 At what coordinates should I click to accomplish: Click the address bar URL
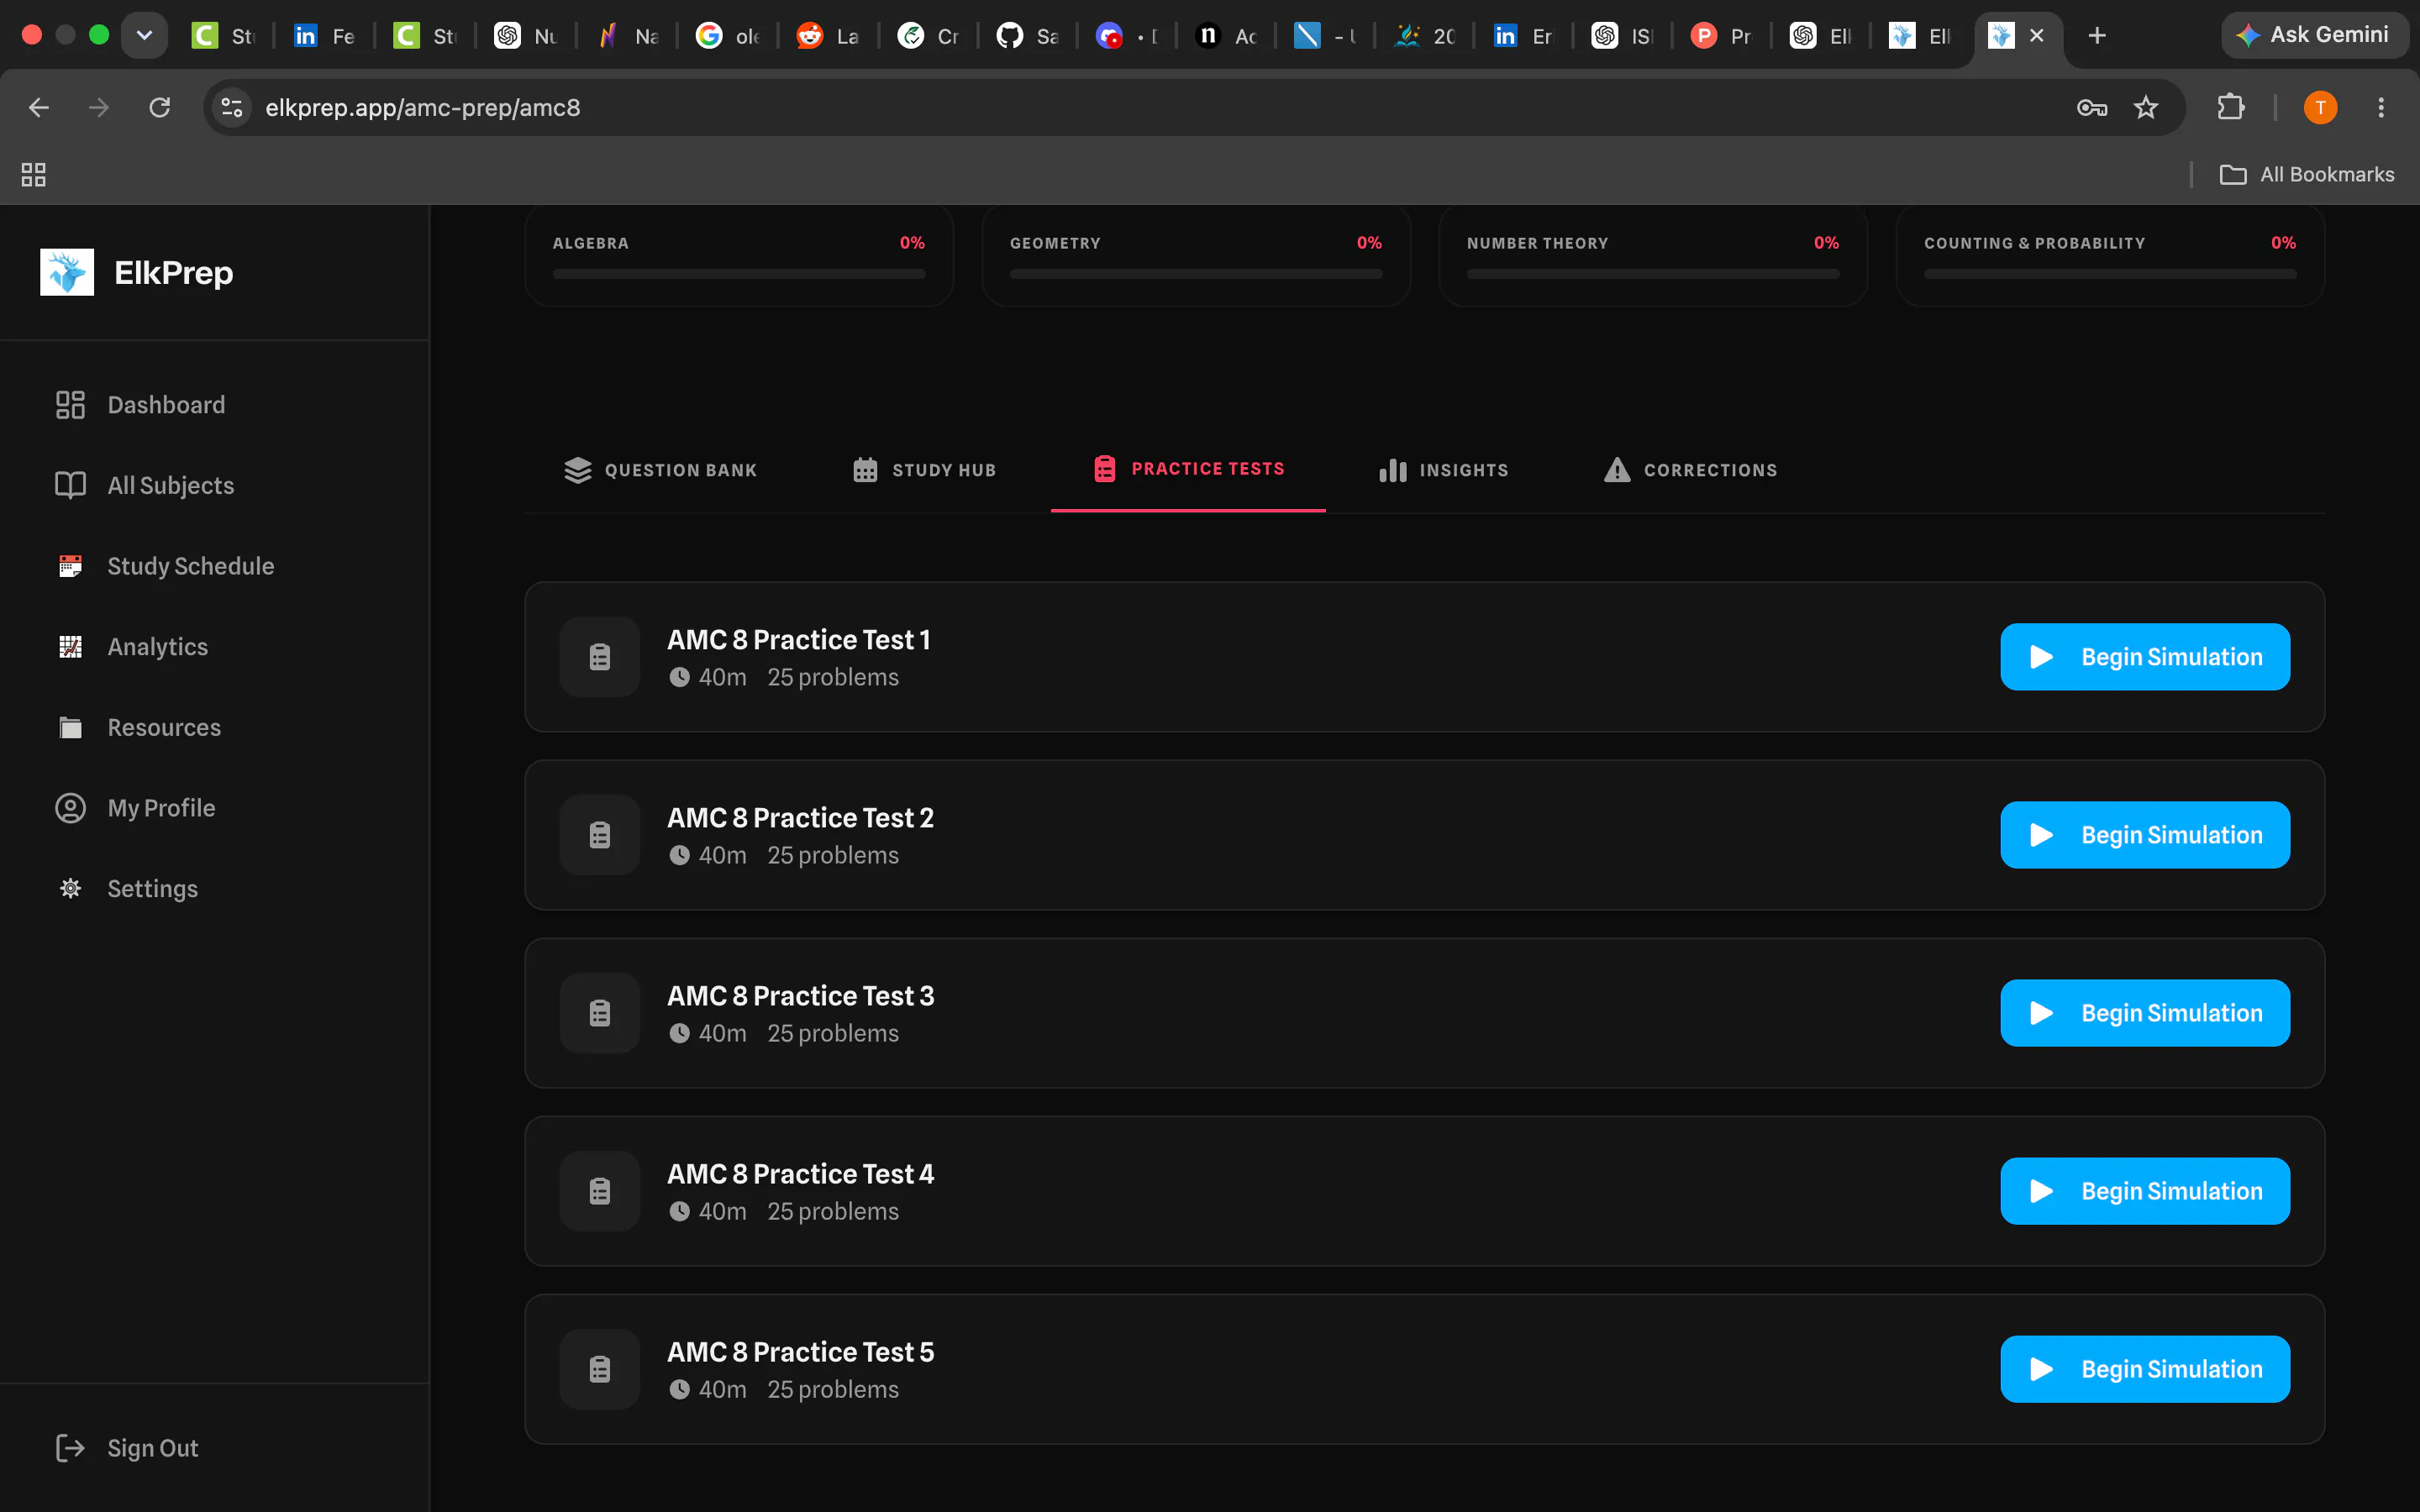pos(423,107)
